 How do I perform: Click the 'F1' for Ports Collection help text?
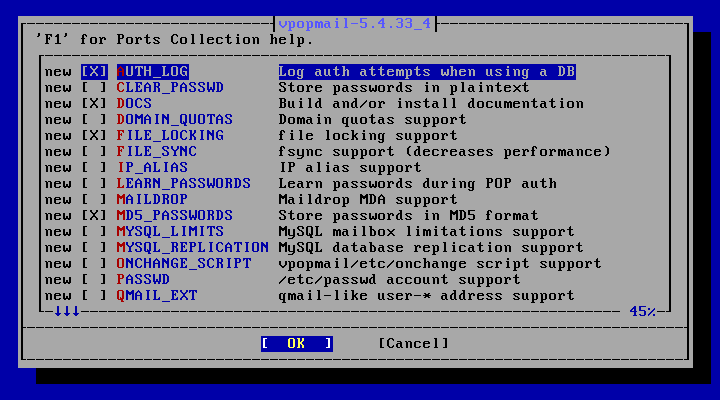[174, 40]
